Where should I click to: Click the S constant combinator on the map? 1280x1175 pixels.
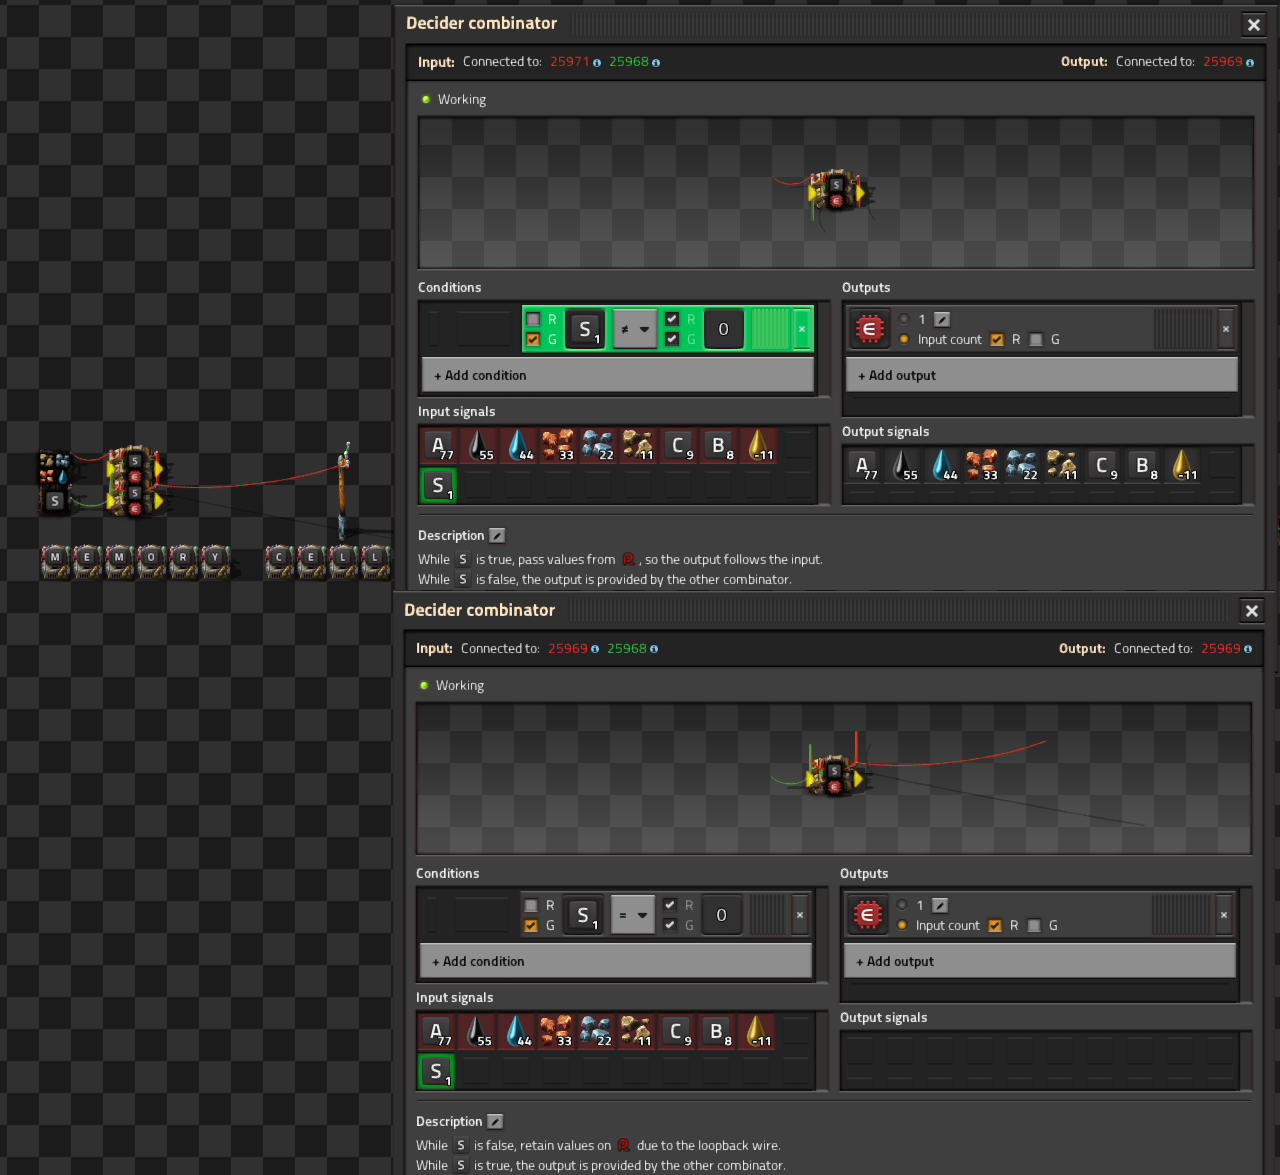55,500
